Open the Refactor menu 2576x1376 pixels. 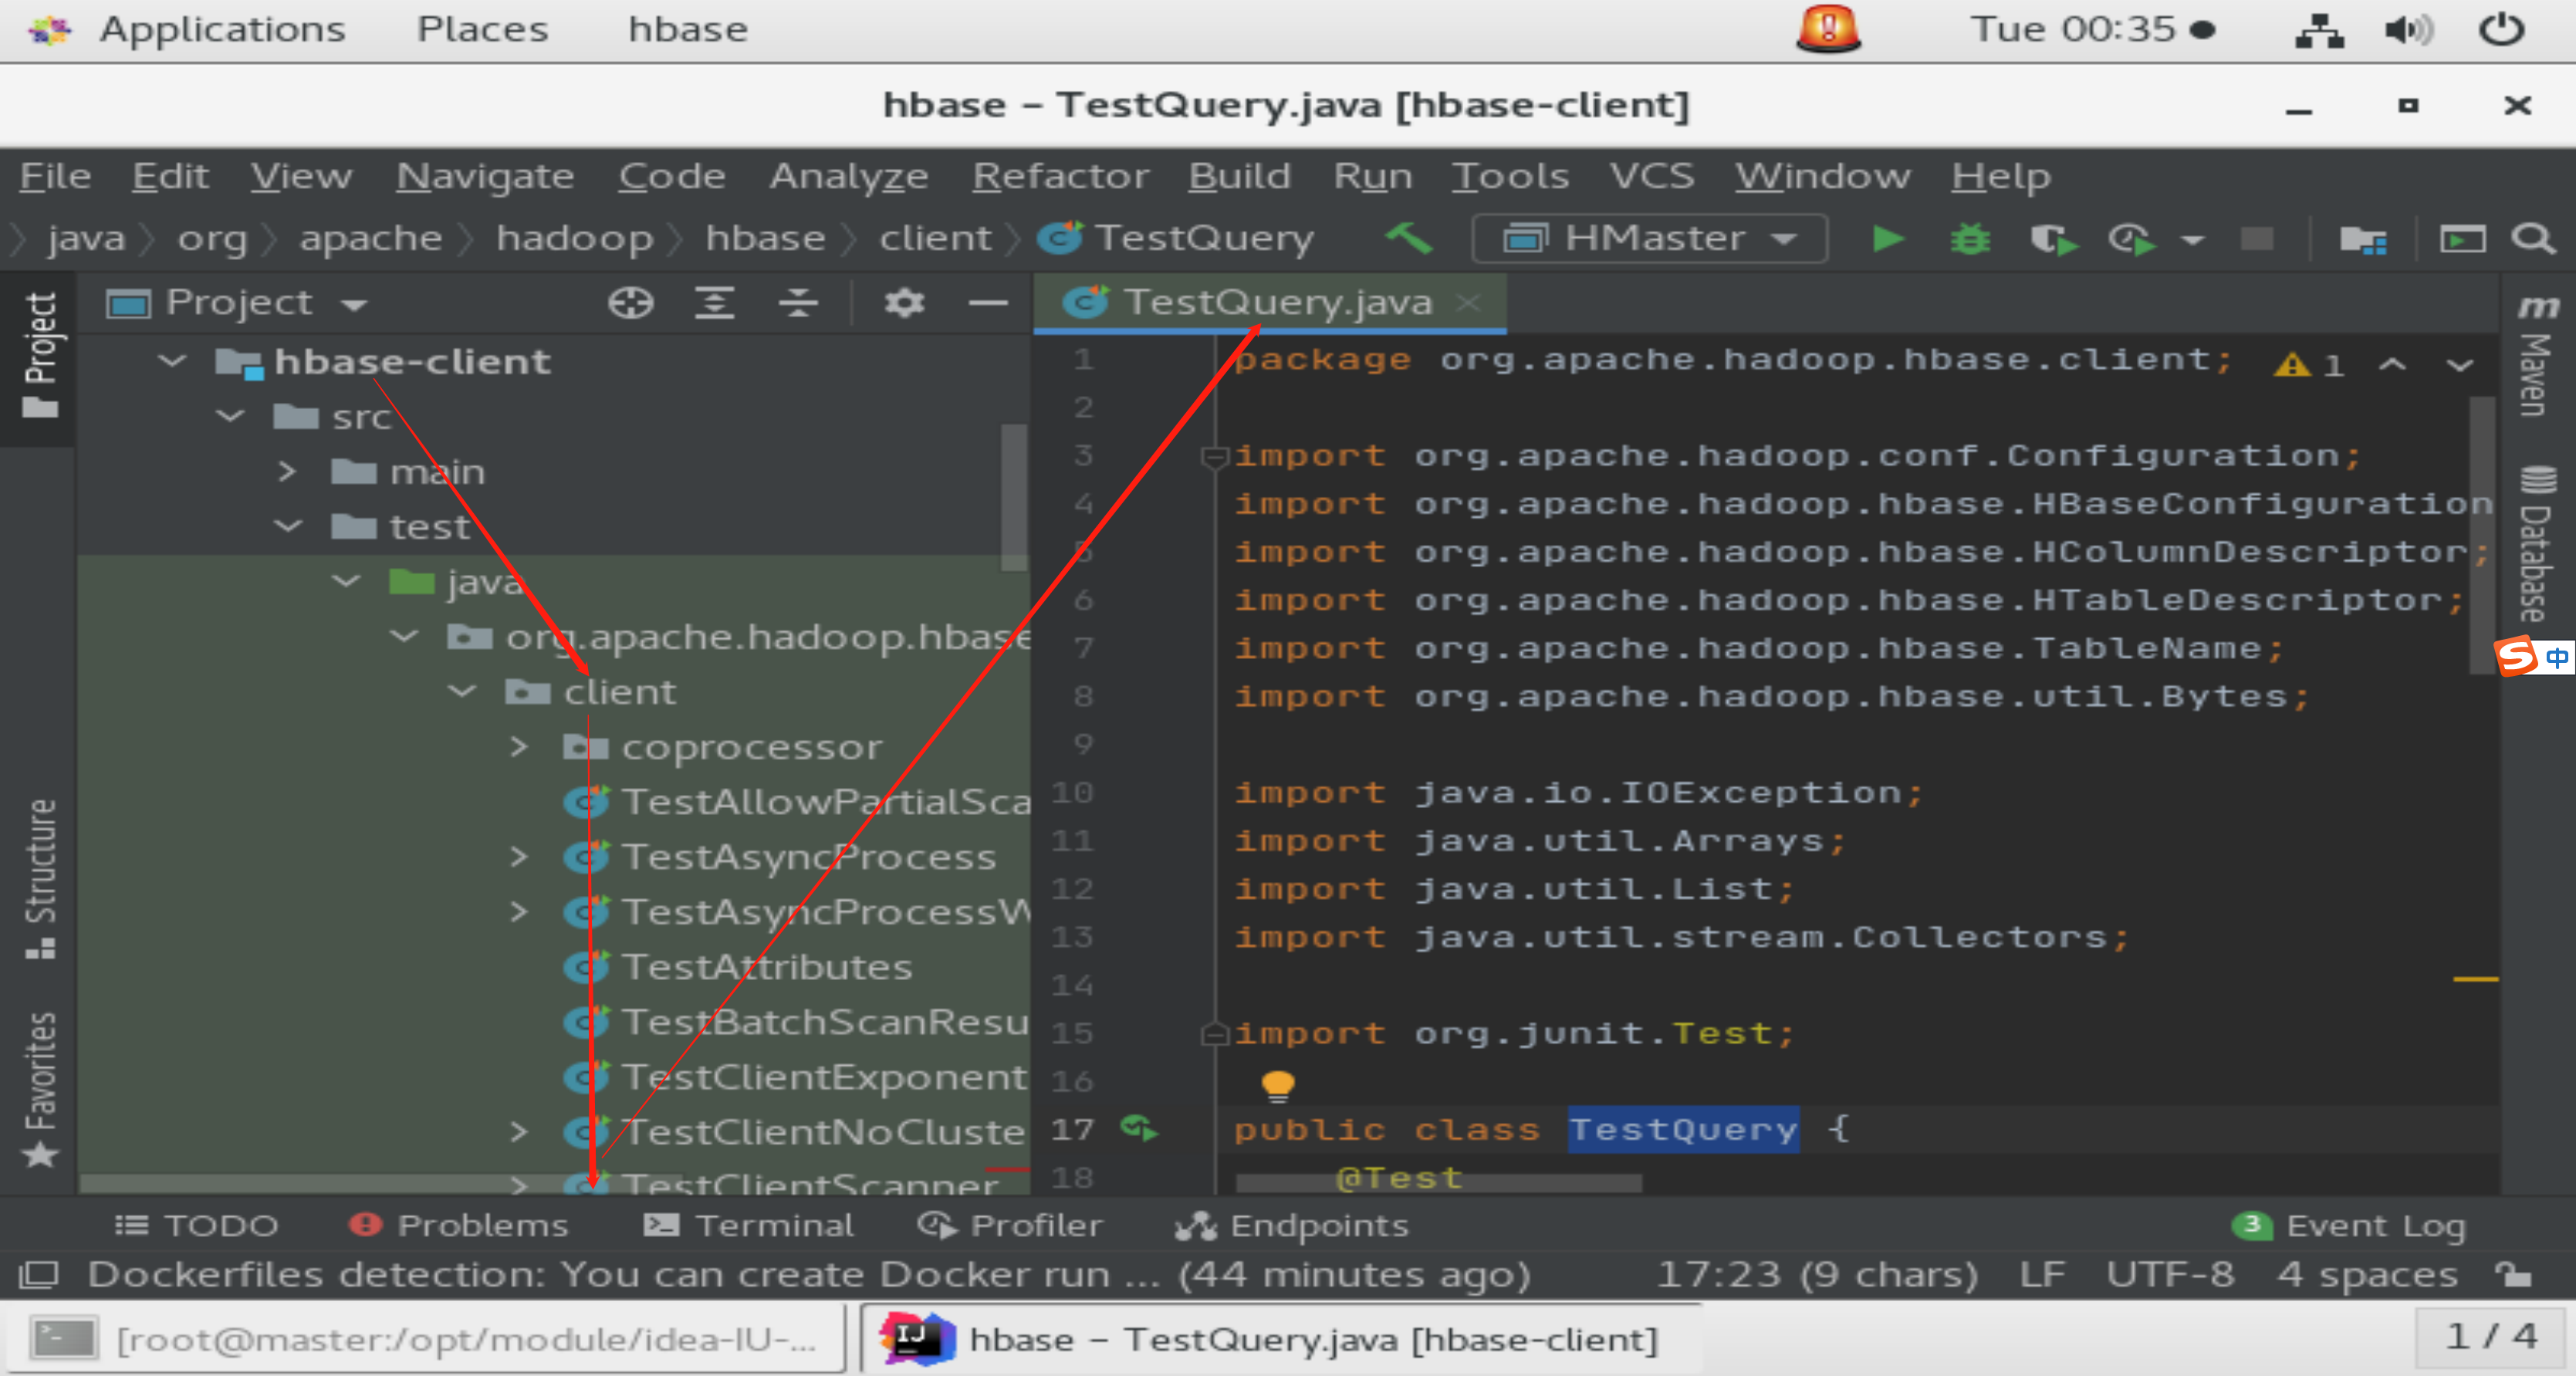coord(1060,176)
